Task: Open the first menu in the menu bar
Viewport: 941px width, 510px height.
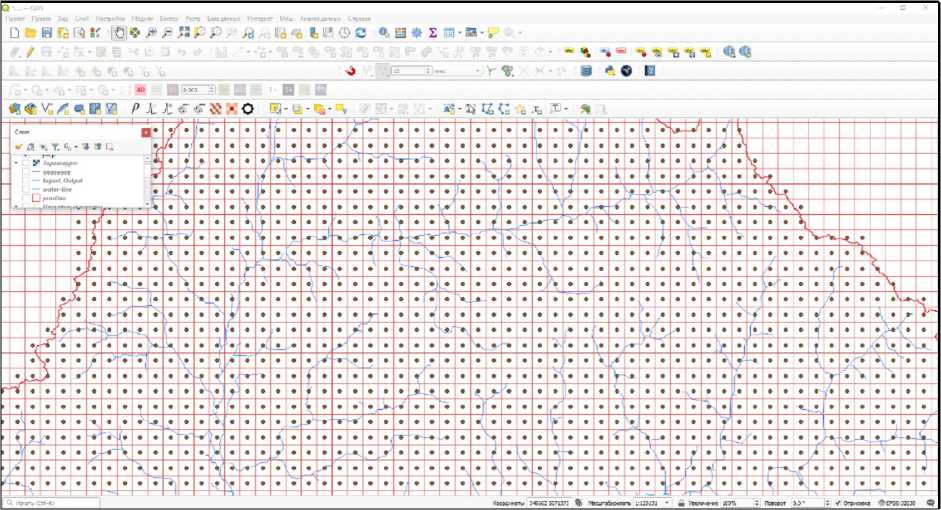Action: click(x=15, y=19)
